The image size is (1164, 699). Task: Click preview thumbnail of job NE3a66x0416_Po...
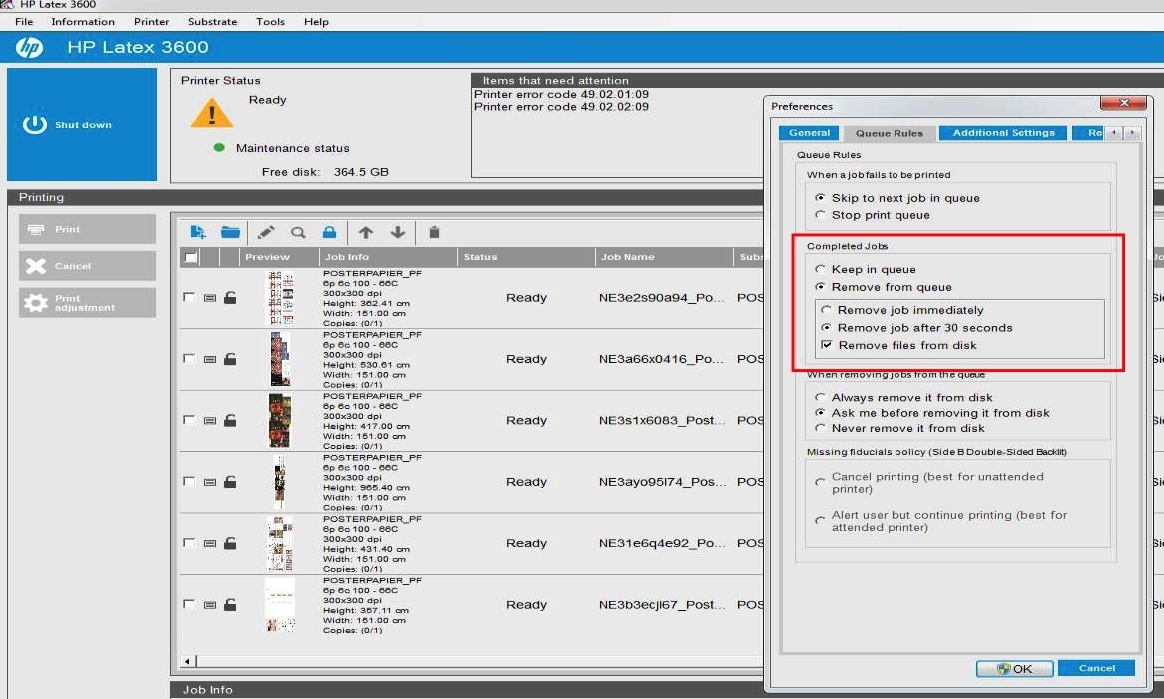pos(280,358)
